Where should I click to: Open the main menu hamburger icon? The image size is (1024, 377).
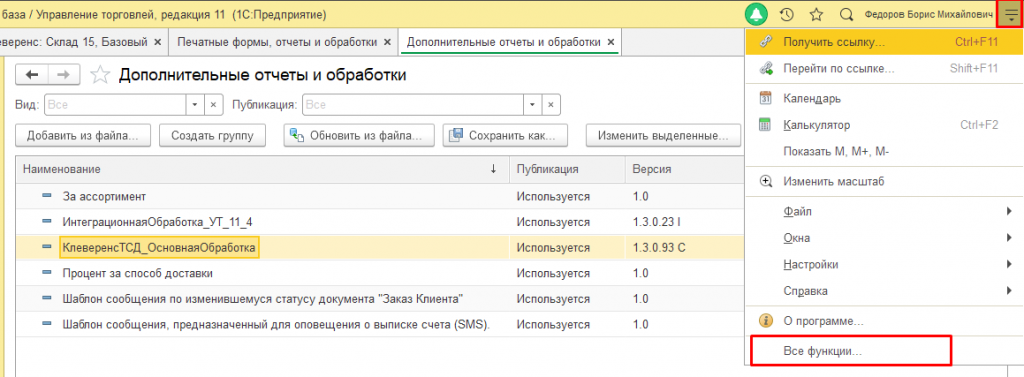click(x=1010, y=14)
